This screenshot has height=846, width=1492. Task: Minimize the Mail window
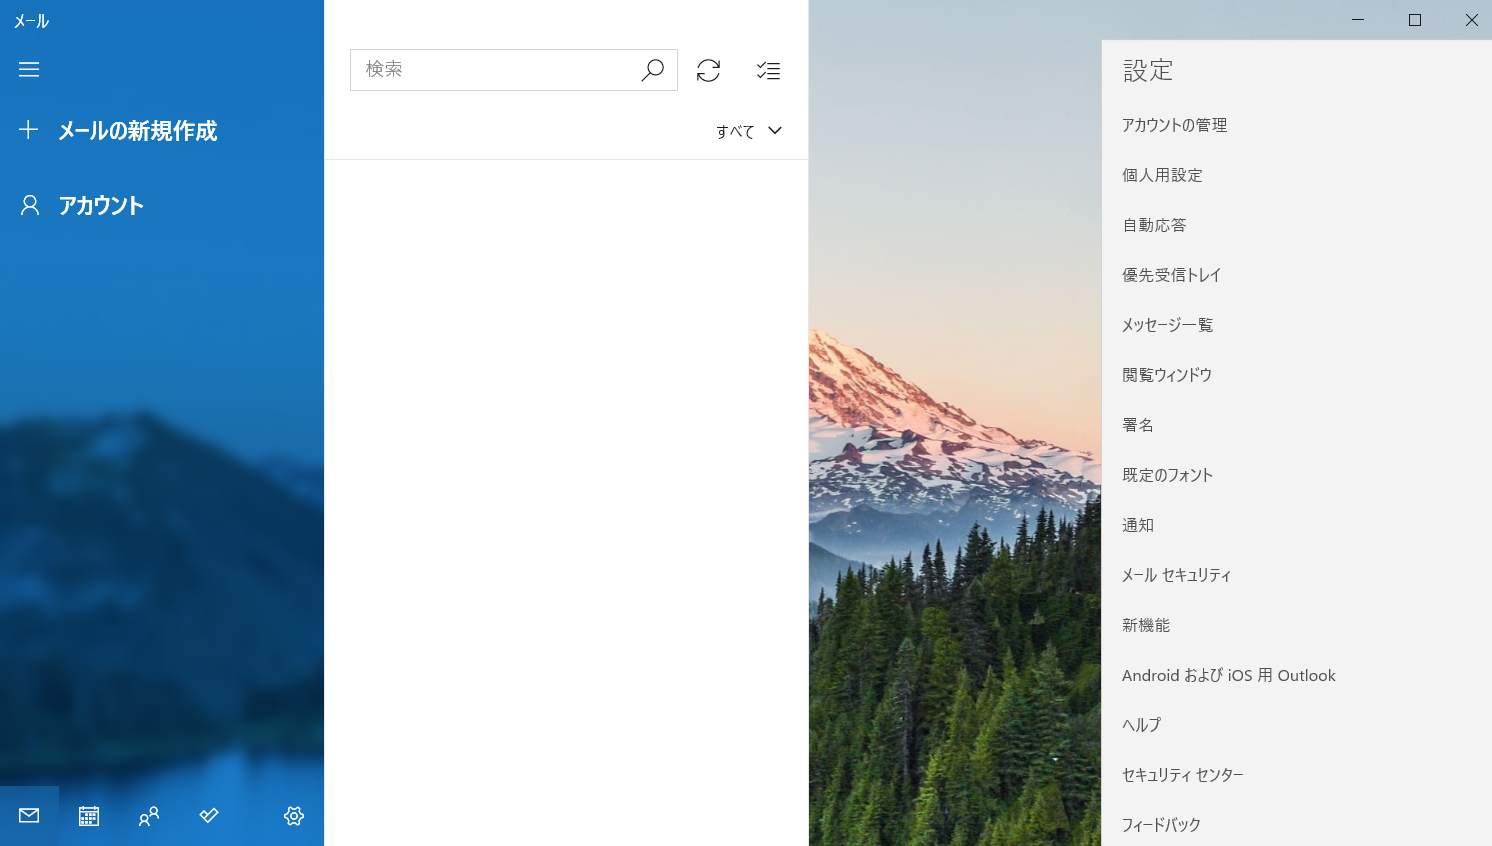1358,20
